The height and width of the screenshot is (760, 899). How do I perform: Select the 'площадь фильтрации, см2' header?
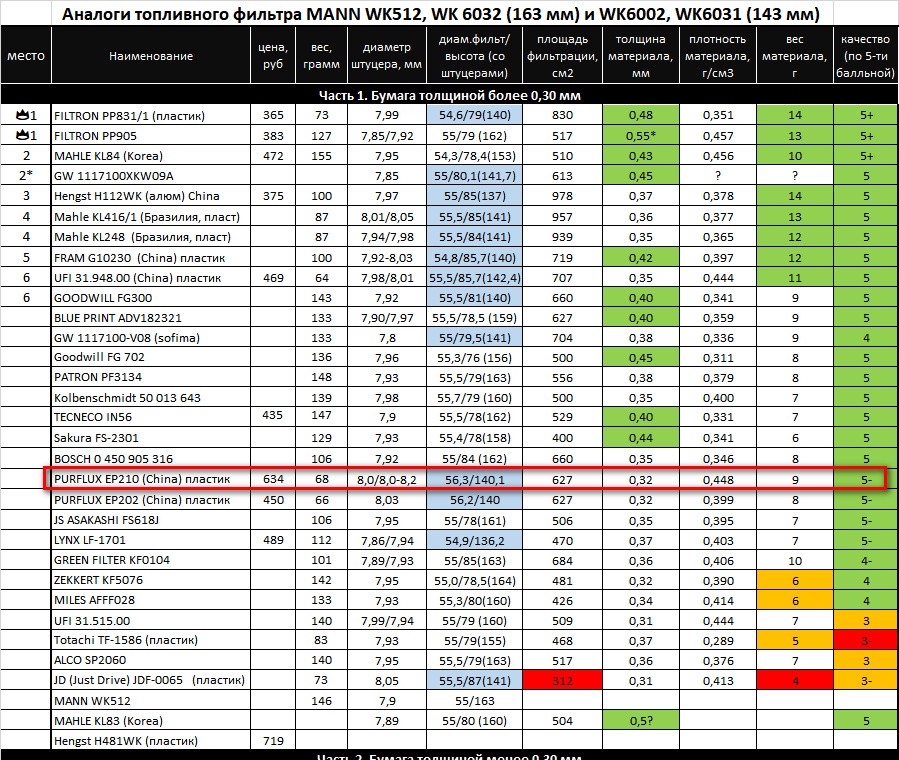pos(562,56)
